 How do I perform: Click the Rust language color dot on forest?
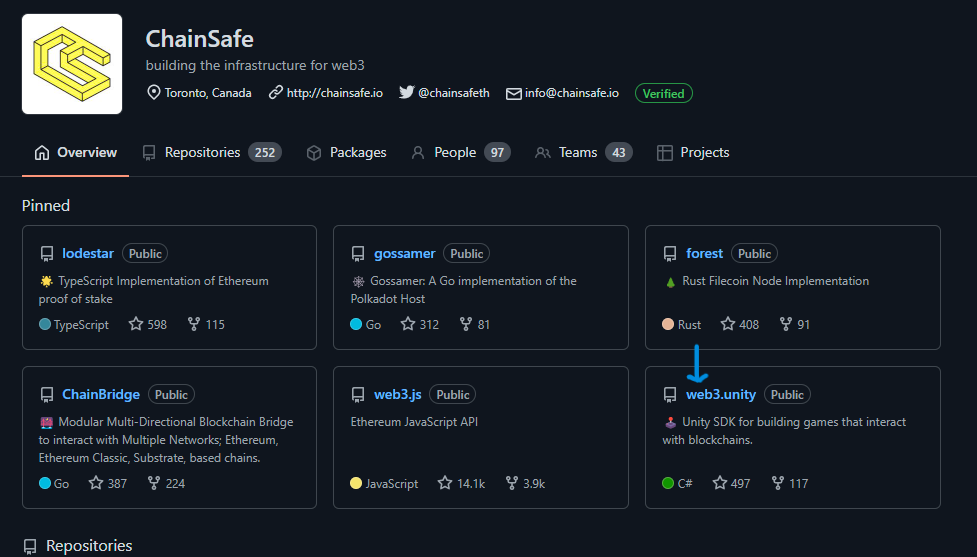point(668,324)
